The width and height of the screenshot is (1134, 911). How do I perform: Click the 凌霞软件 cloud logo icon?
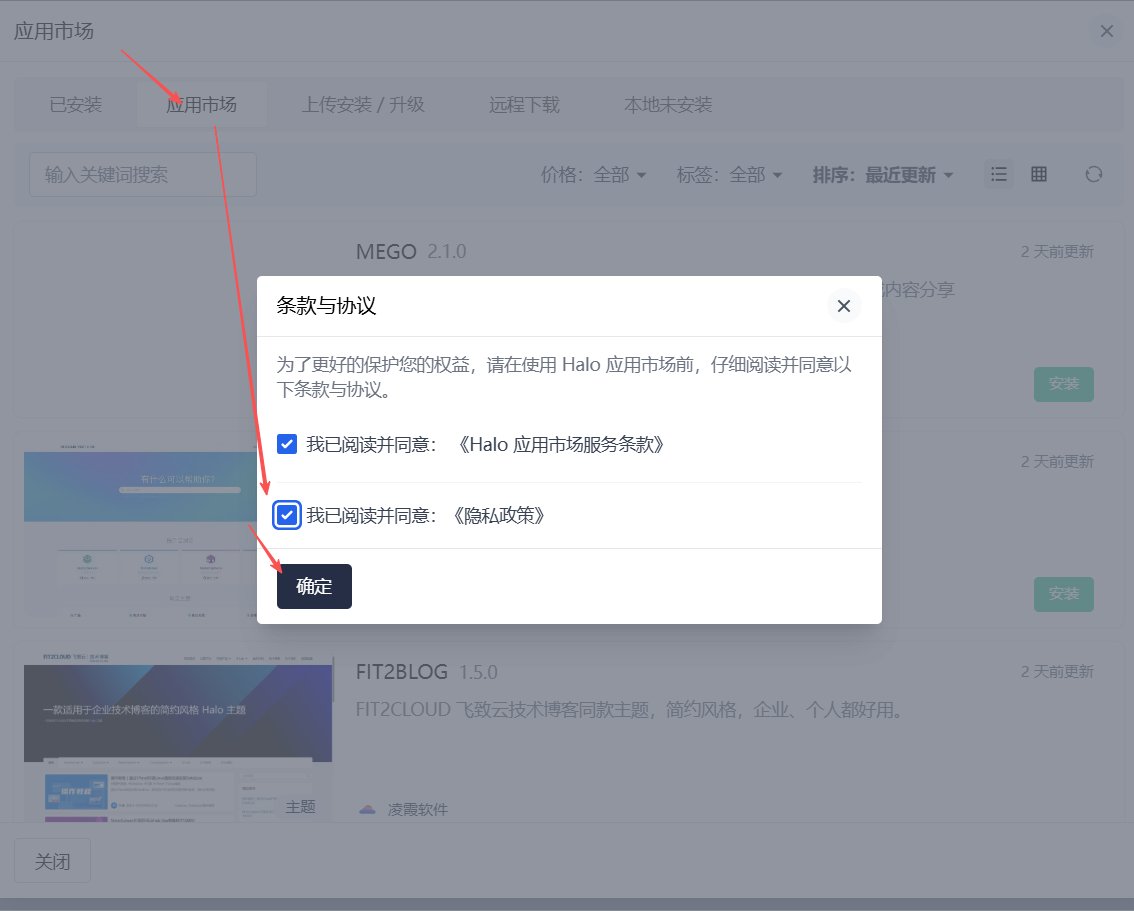point(367,809)
